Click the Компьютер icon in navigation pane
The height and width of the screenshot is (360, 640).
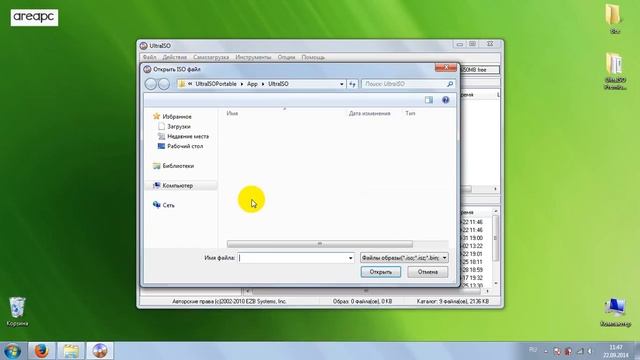click(x=156, y=185)
